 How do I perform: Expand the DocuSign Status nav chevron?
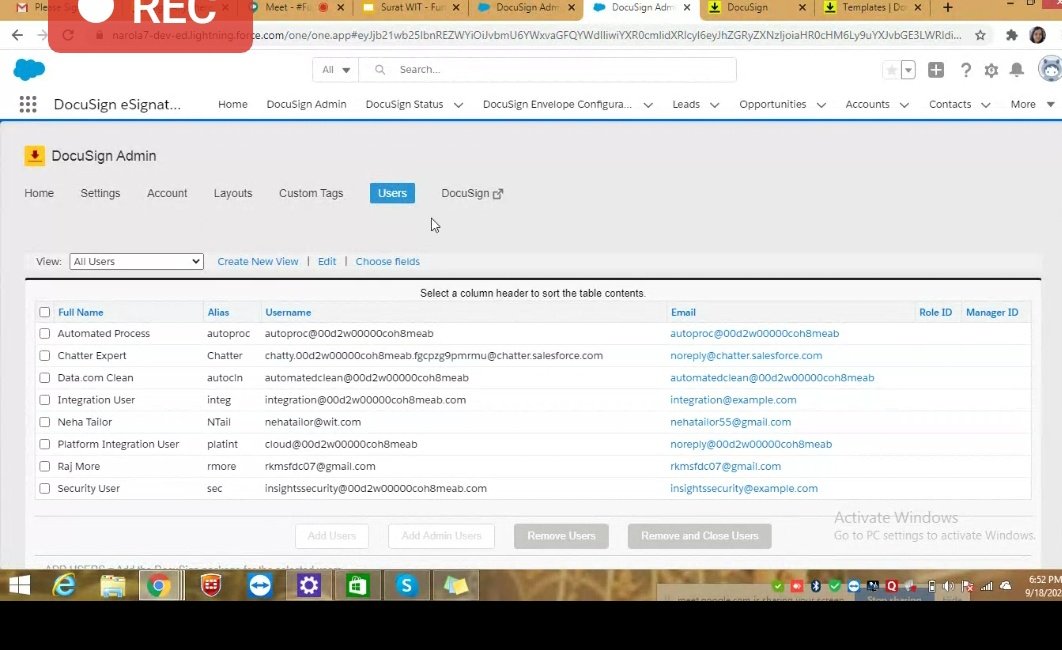(459, 105)
